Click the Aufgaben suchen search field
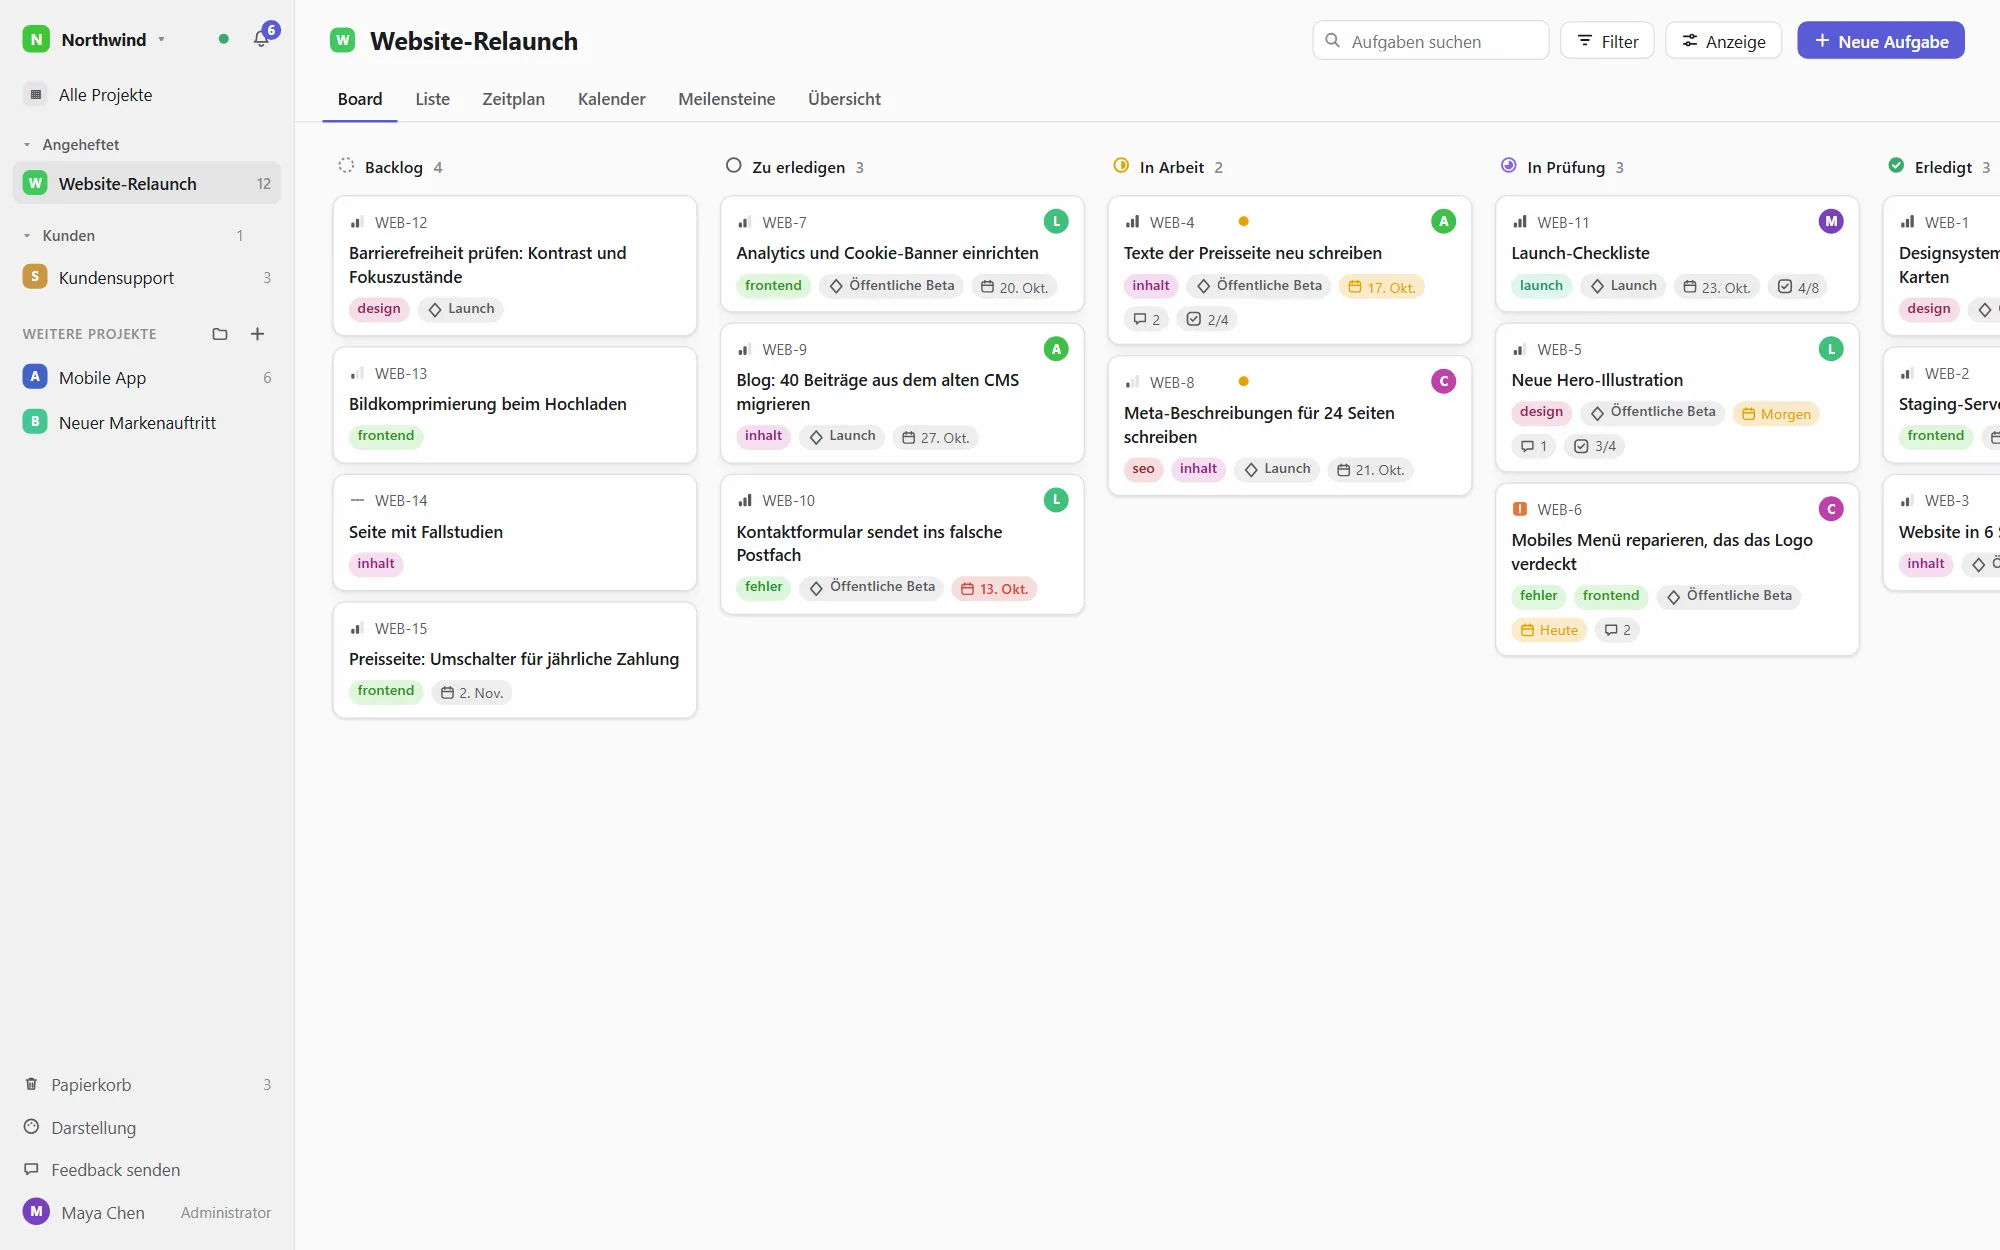Viewport: 2000px width, 1250px height. tap(1430, 41)
